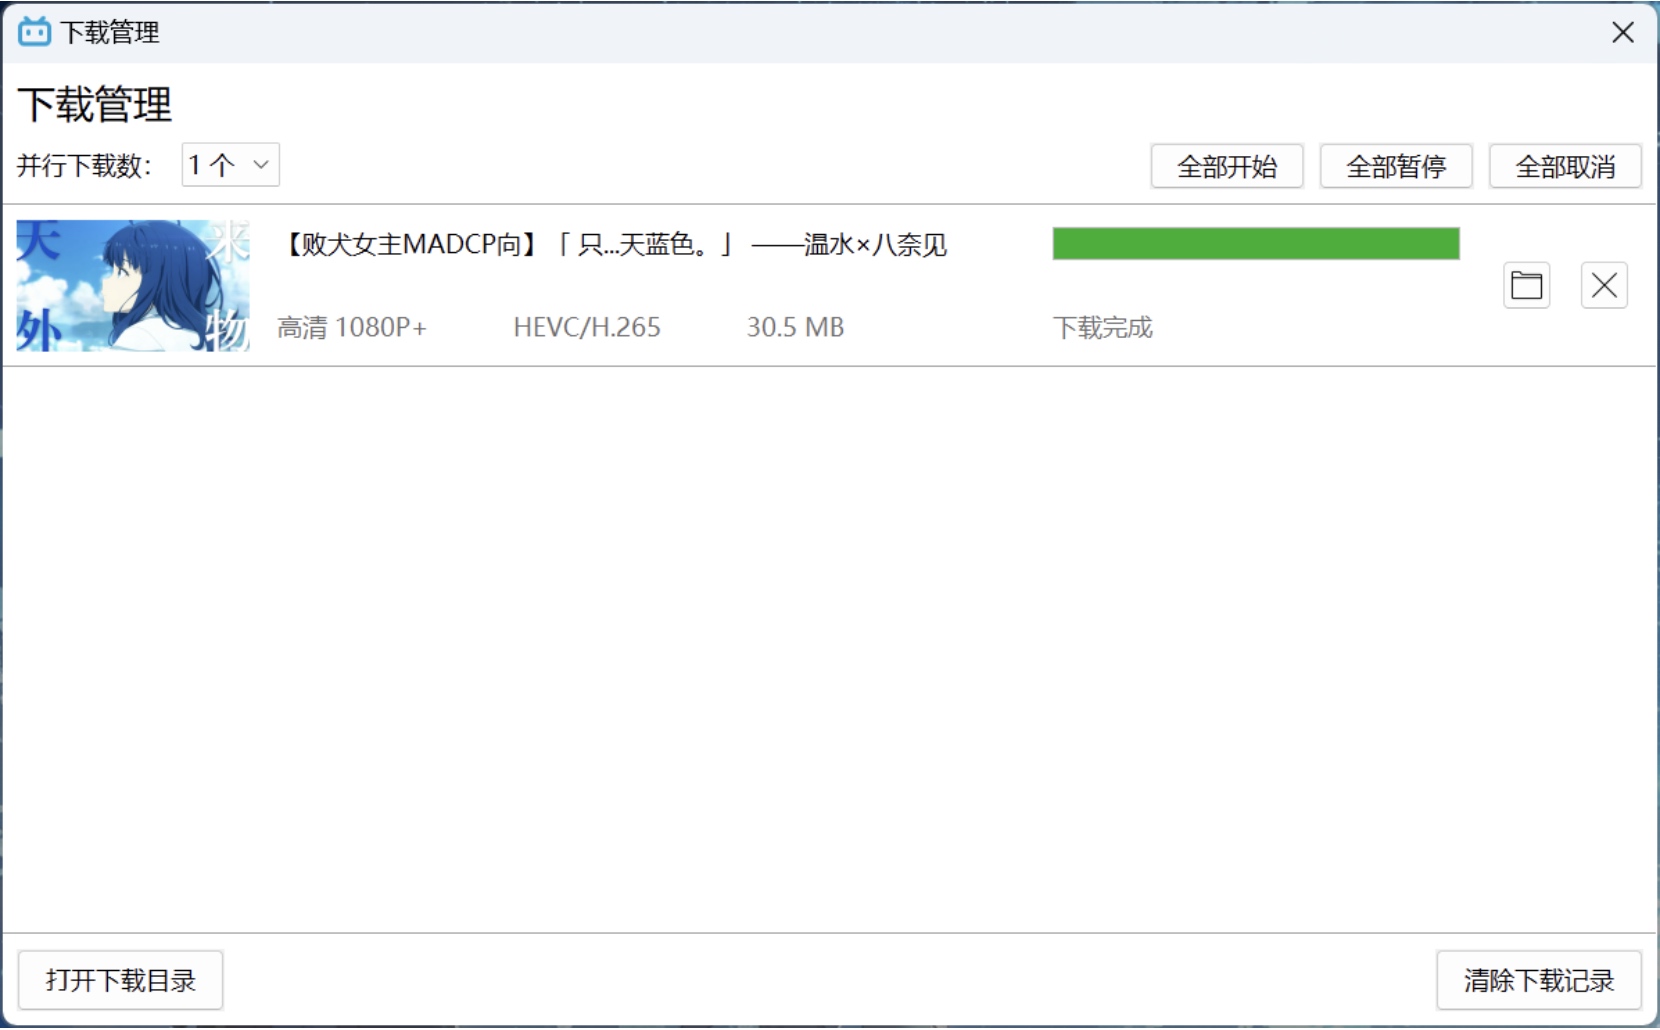
Task: Click the 下载完成 status text
Action: click(x=1102, y=327)
